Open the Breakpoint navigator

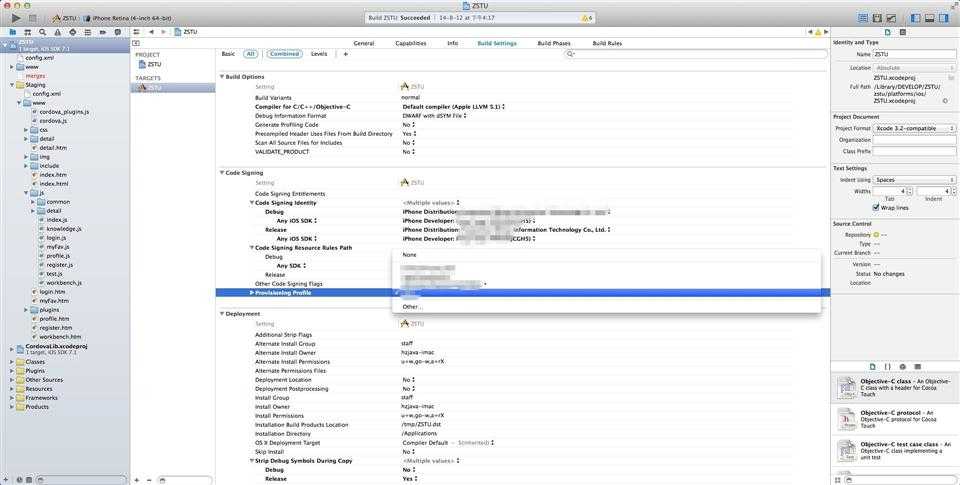click(x=103, y=32)
